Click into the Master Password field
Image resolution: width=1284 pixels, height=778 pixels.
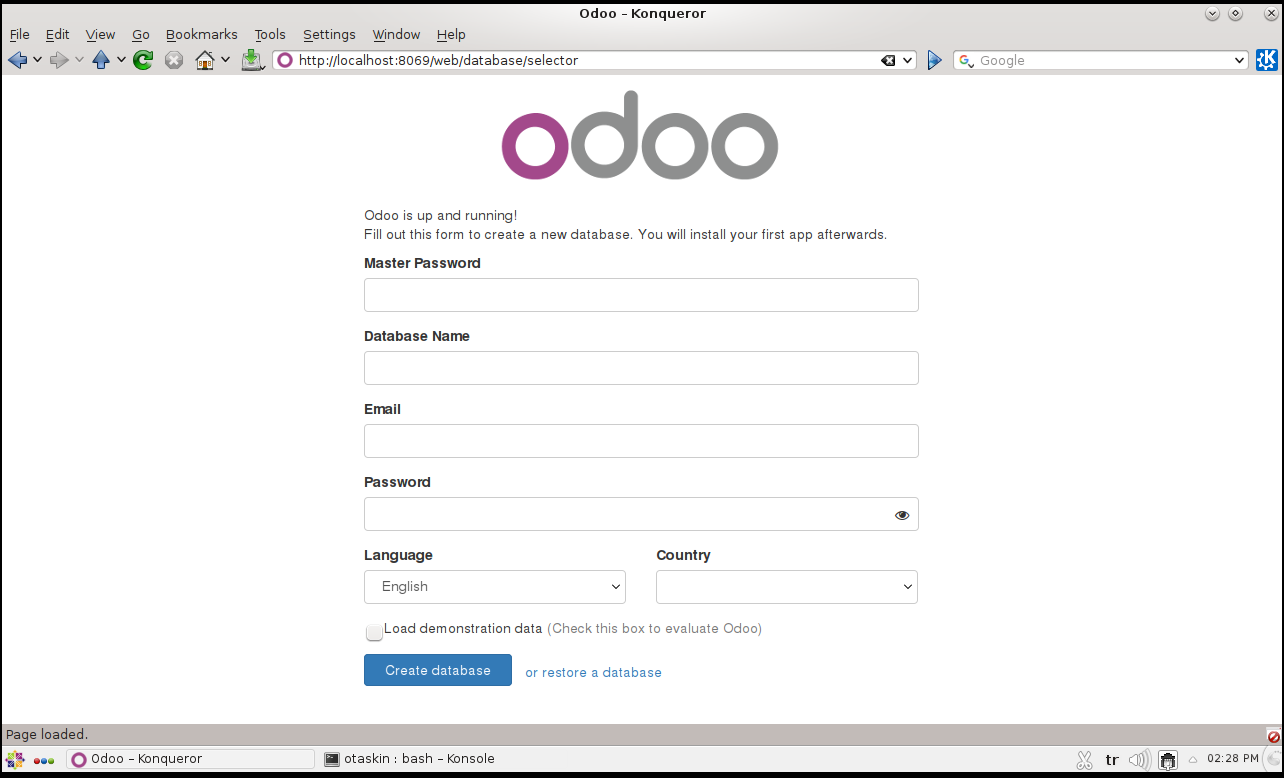coord(641,295)
